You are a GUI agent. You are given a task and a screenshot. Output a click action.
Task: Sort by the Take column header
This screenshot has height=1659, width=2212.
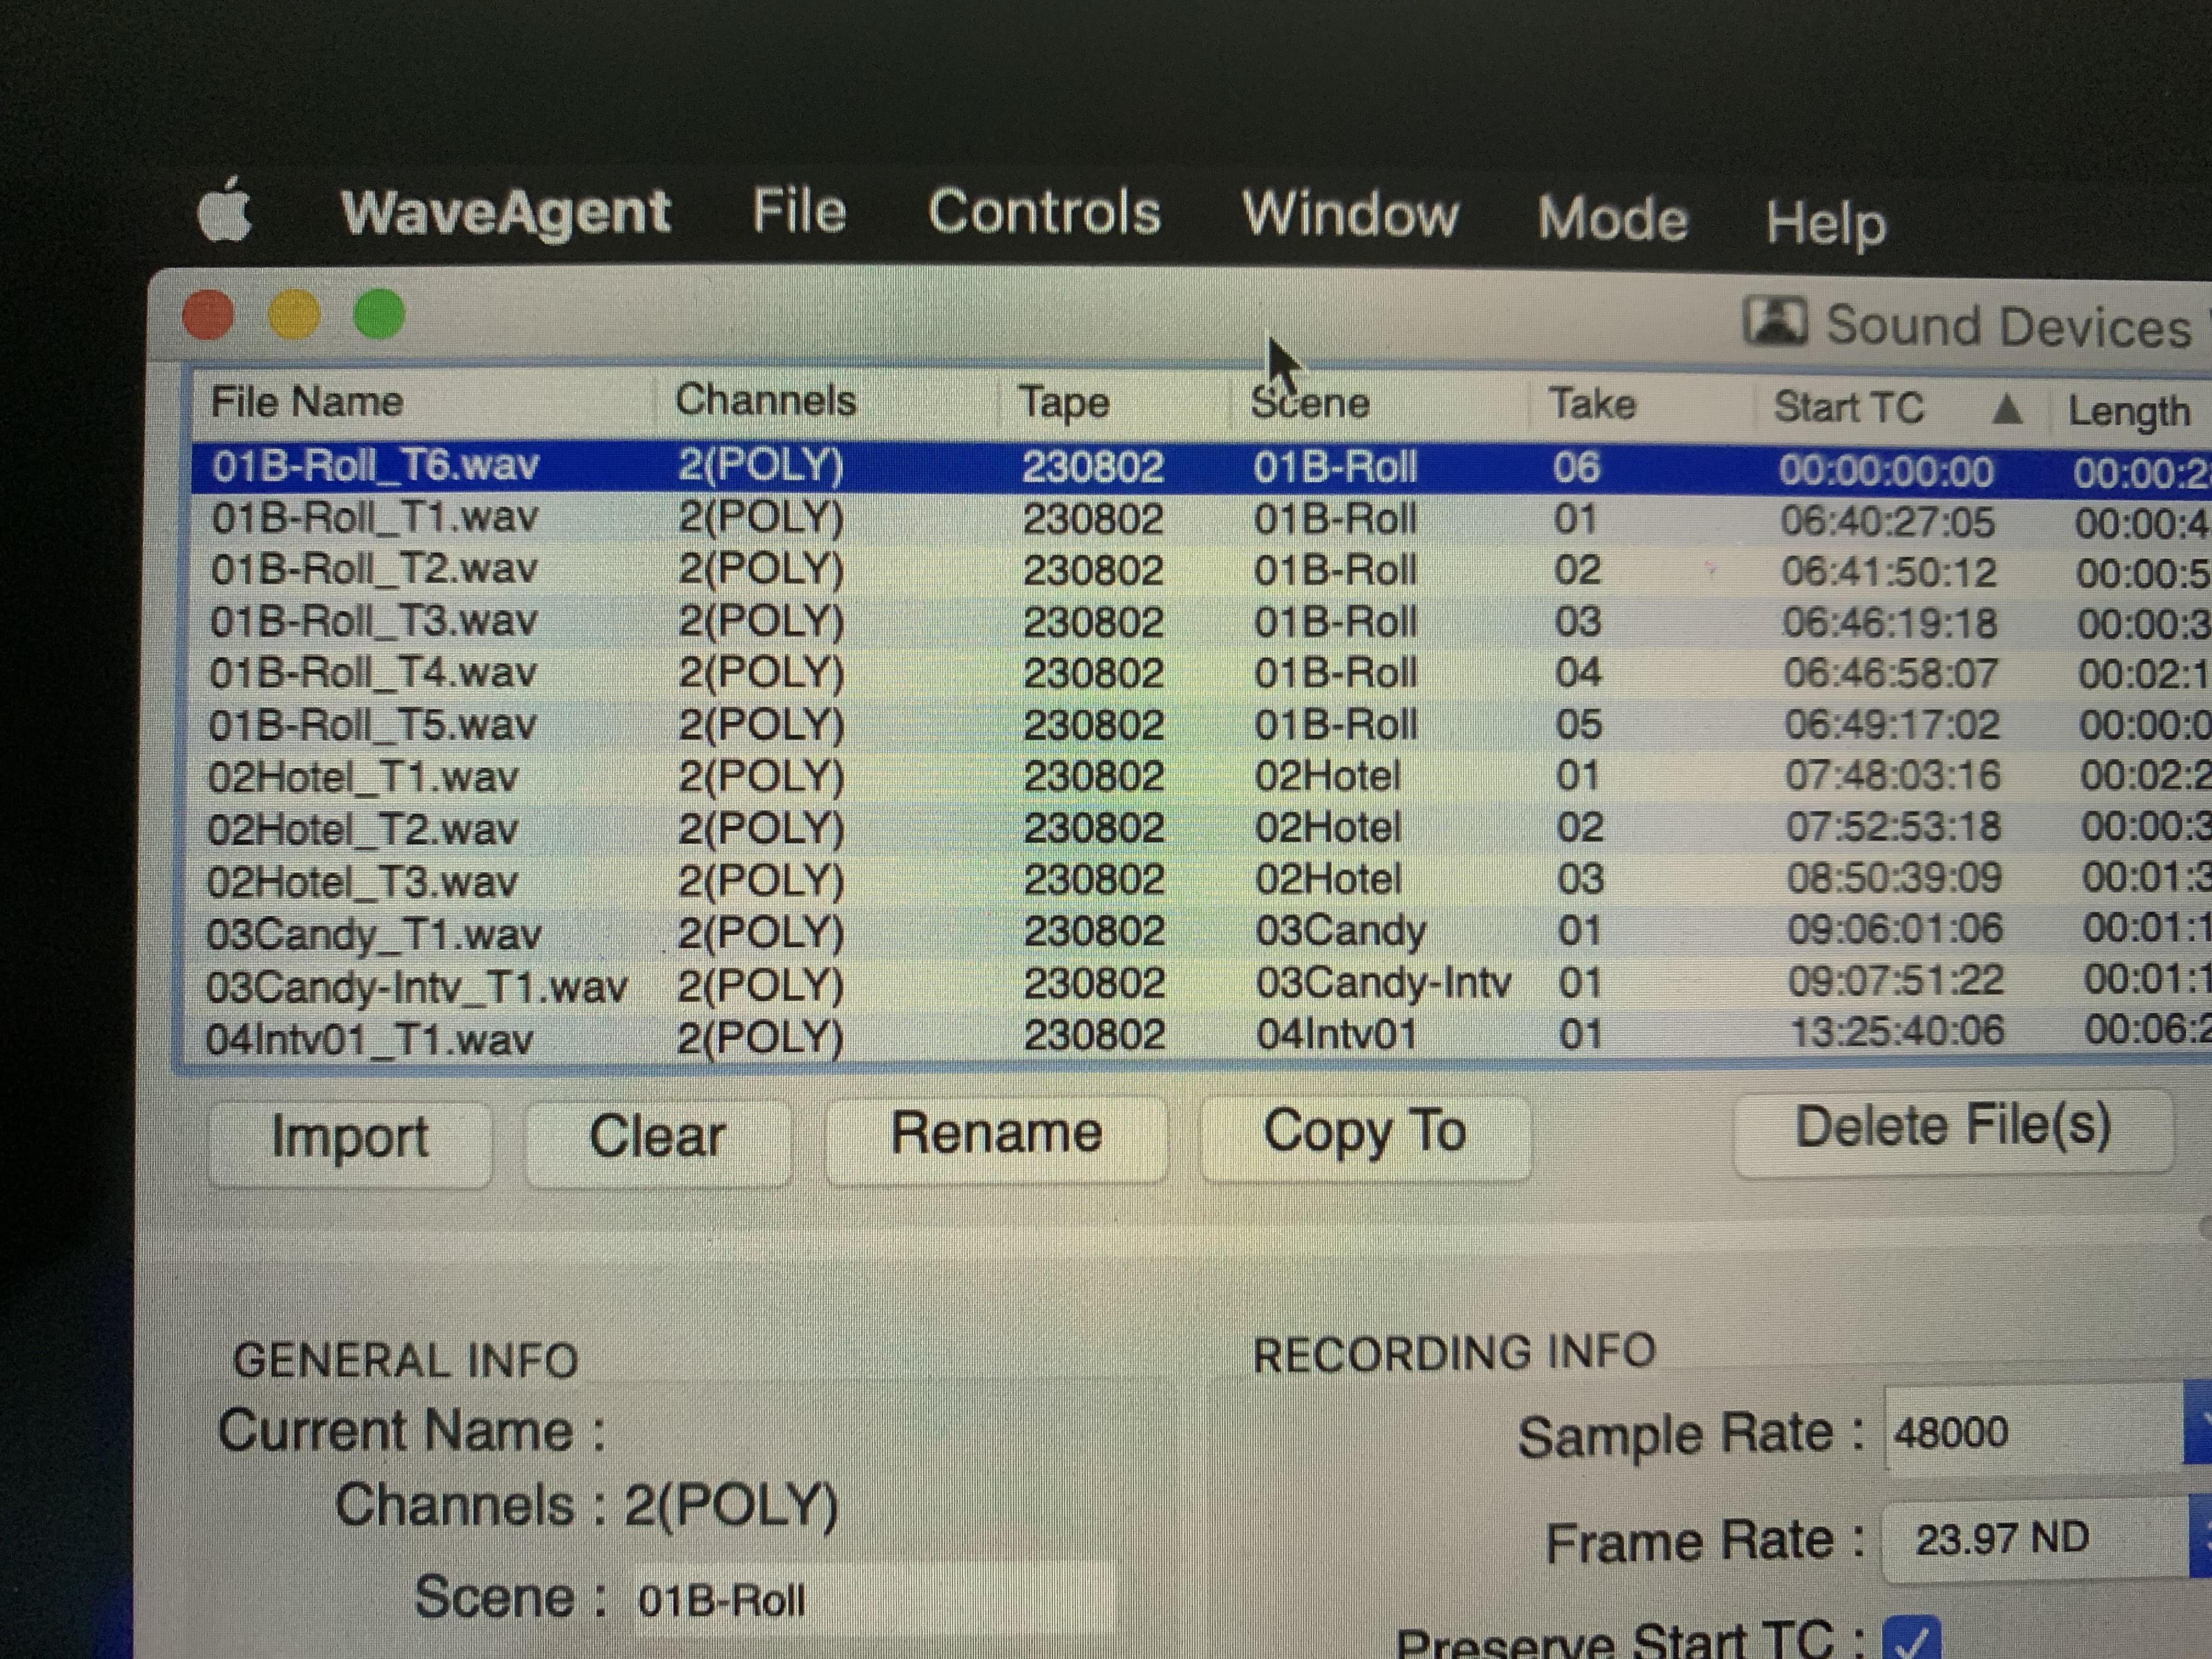1592,404
